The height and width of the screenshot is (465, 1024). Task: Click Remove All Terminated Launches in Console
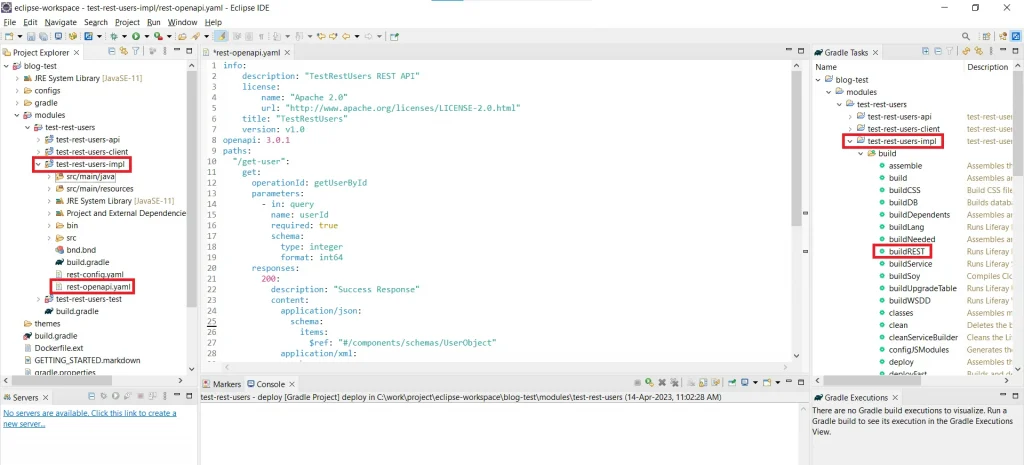tap(674, 383)
